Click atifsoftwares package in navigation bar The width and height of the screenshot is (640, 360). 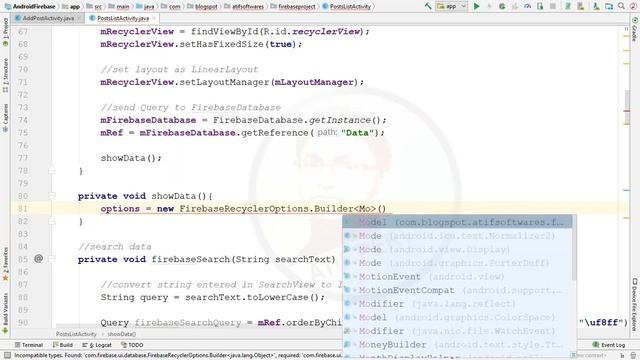244,7
